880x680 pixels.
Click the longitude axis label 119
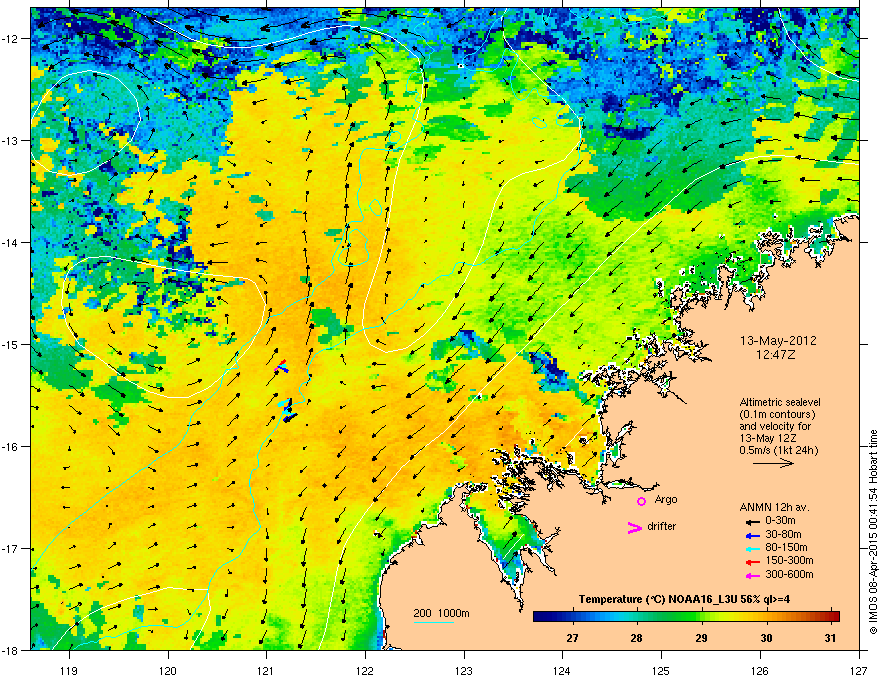point(69,670)
